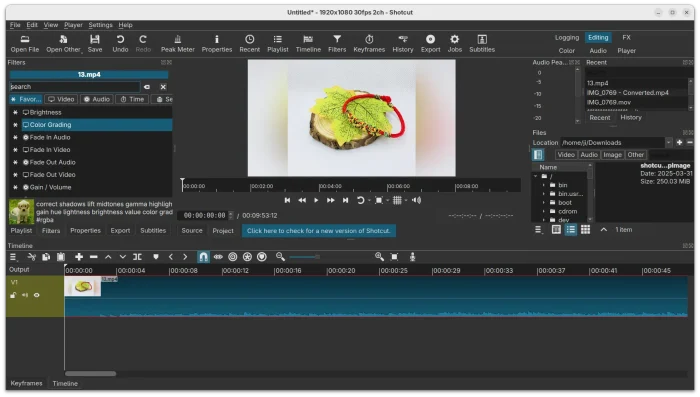This screenshot has width=700, height=397.
Task: Open the Keyframes panel from the toolbar
Action: (369, 44)
